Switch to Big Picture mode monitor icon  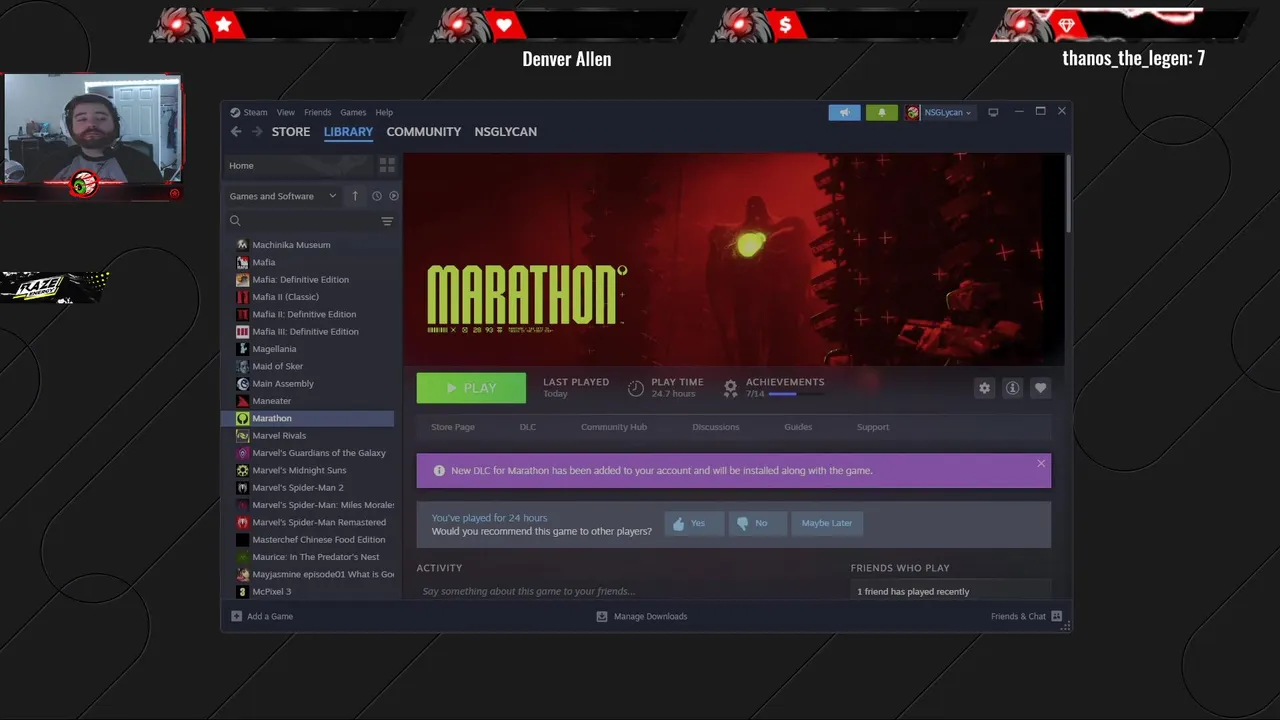pos(993,112)
